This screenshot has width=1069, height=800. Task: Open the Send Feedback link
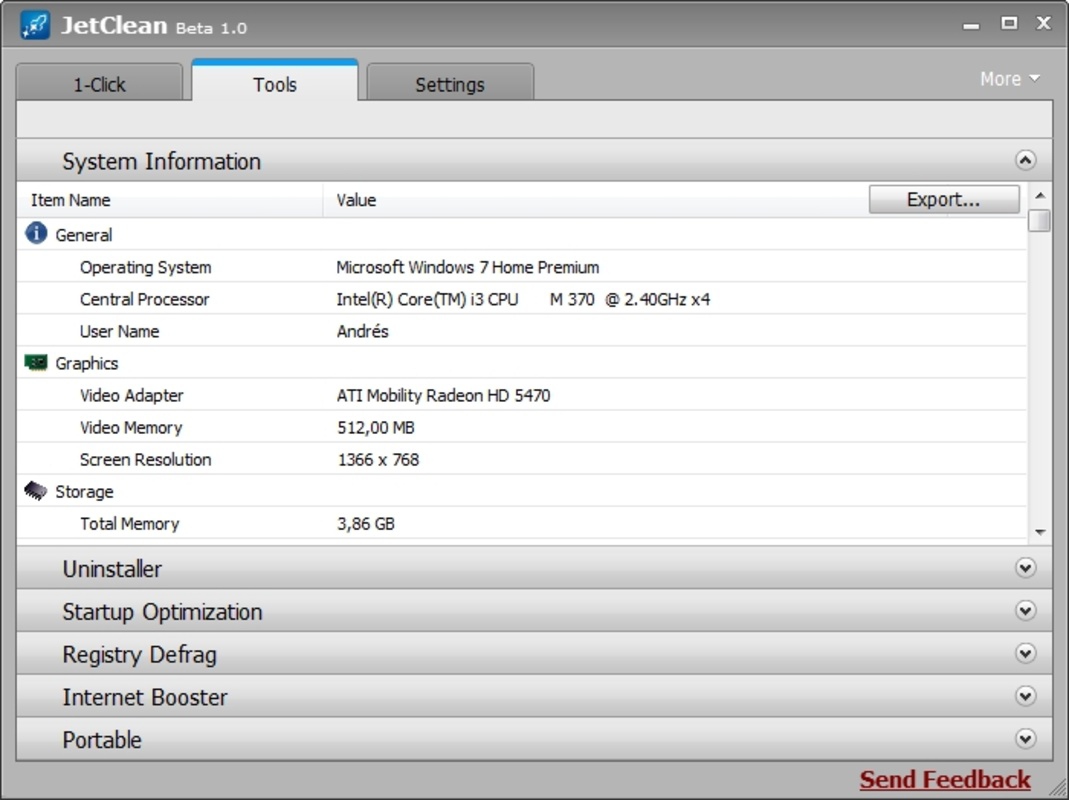pyautogui.click(x=945, y=779)
